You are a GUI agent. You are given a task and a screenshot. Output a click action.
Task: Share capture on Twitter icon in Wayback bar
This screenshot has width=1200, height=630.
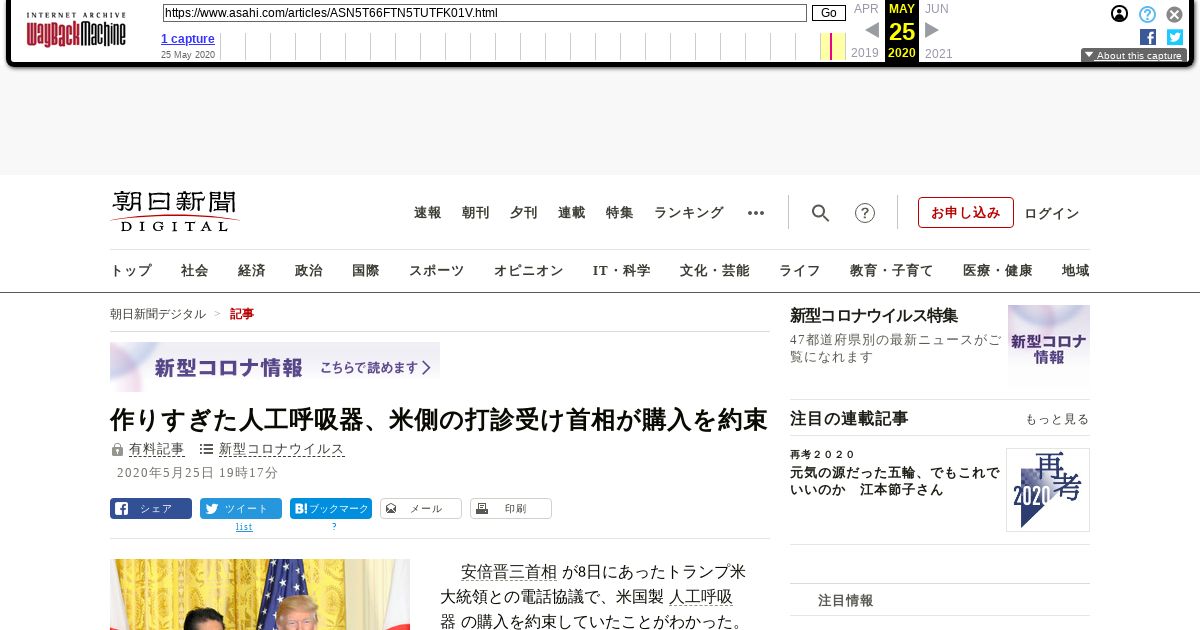[x=1175, y=37]
